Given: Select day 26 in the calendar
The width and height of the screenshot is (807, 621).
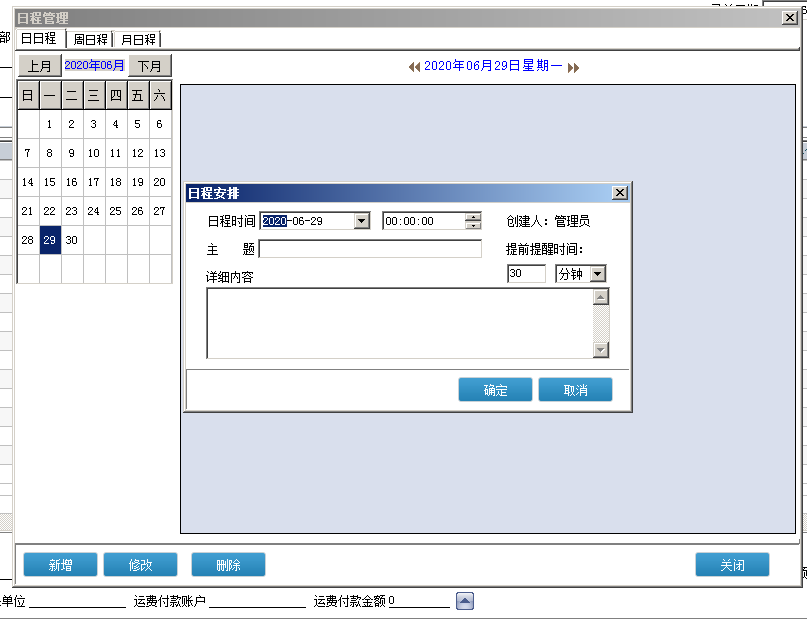Looking at the screenshot, I should tap(137, 211).
